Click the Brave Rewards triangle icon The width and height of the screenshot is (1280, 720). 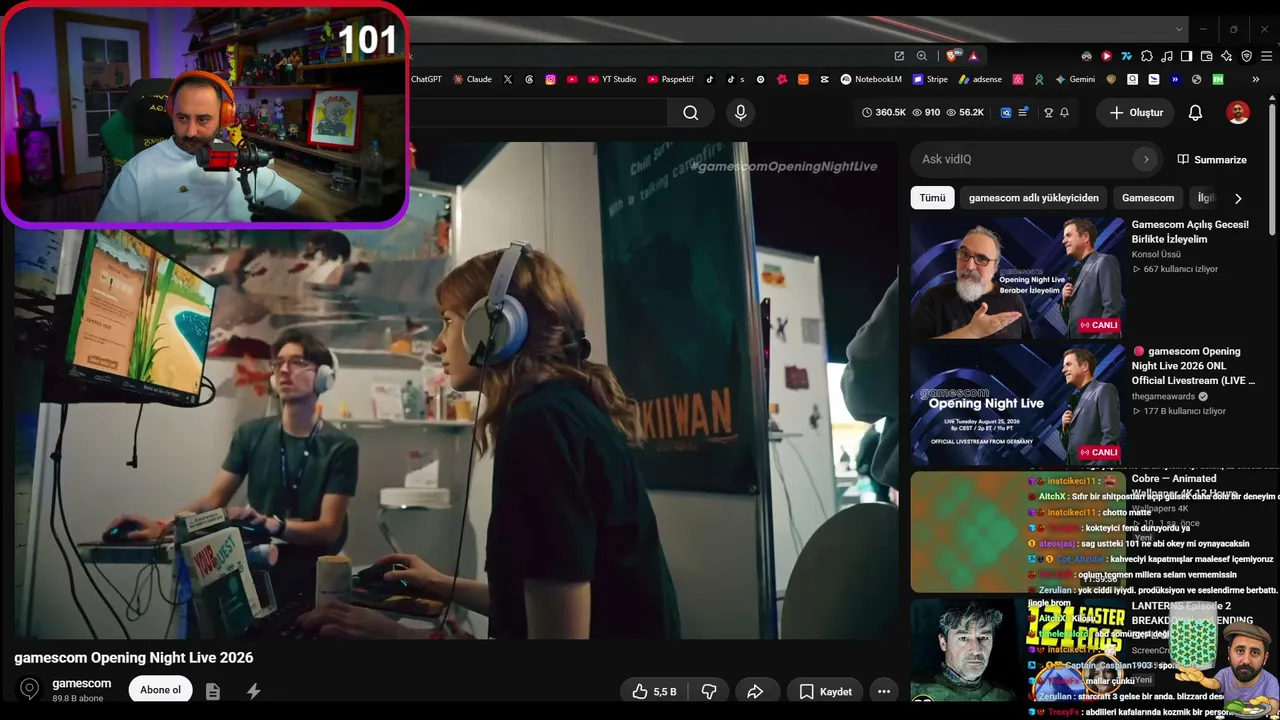973,56
